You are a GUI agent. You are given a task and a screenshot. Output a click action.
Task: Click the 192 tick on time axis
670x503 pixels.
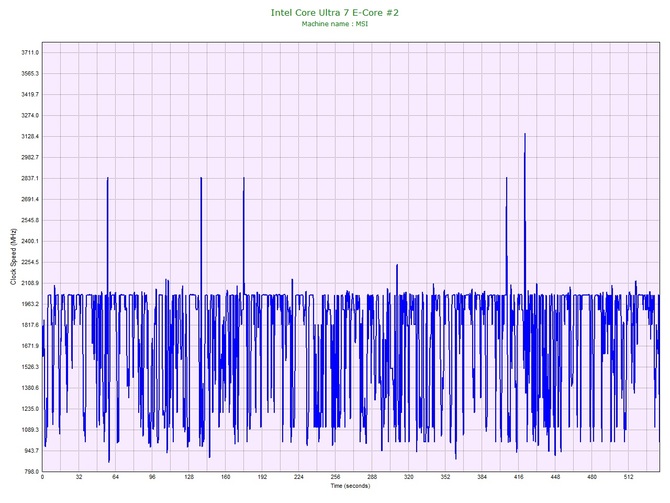pos(262,477)
